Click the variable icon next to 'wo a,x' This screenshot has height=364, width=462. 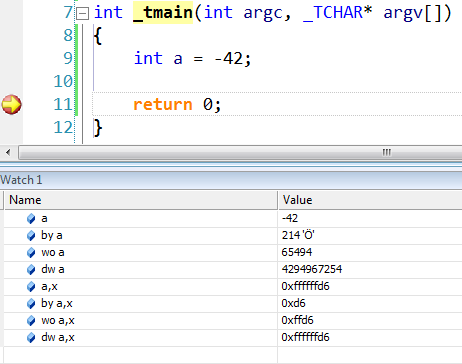coord(31,321)
